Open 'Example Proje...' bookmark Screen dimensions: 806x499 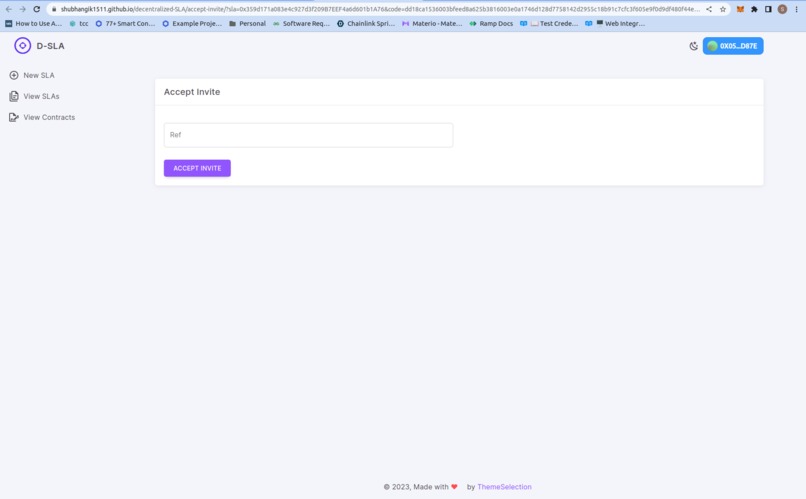[x=192, y=24]
